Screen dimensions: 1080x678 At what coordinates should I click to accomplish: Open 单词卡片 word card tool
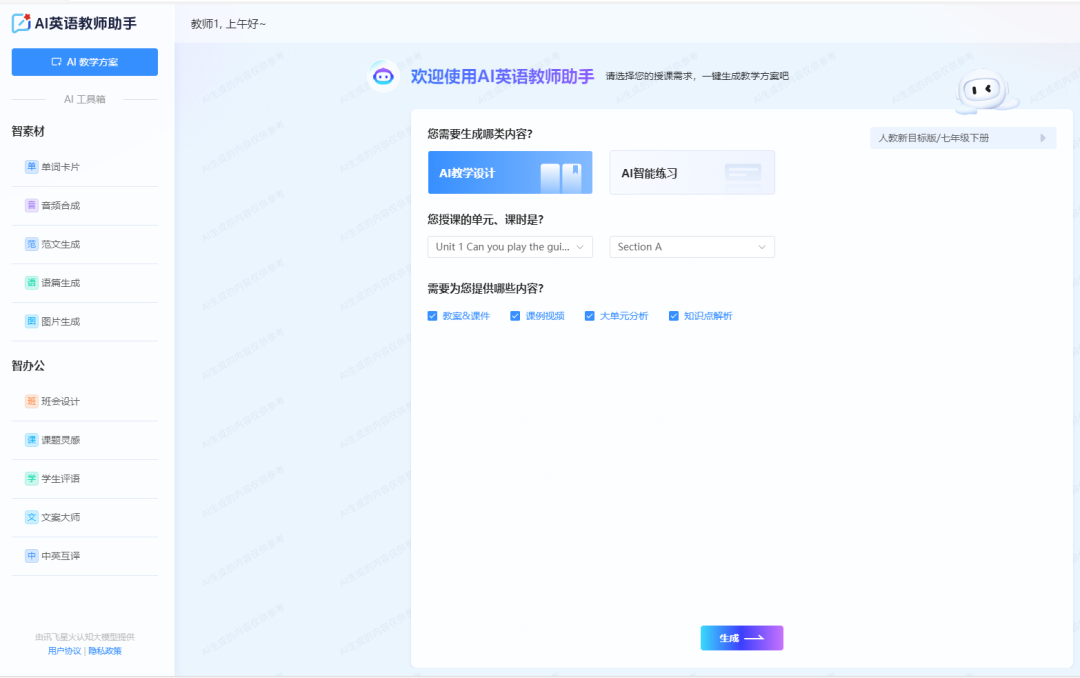click(x=60, y=167)
